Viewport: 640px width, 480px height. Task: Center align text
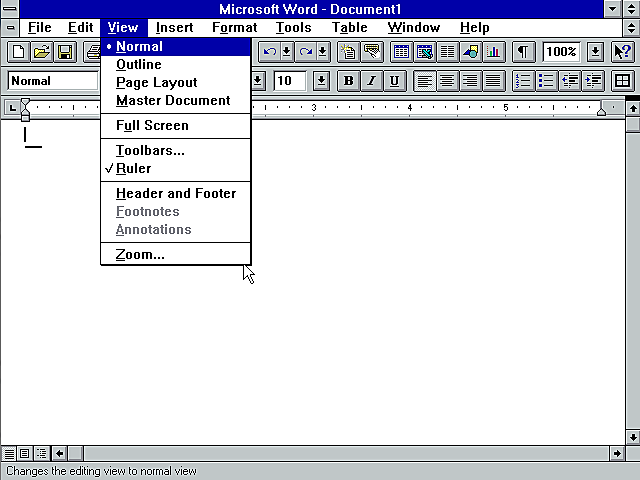click(x=447, y=81)
